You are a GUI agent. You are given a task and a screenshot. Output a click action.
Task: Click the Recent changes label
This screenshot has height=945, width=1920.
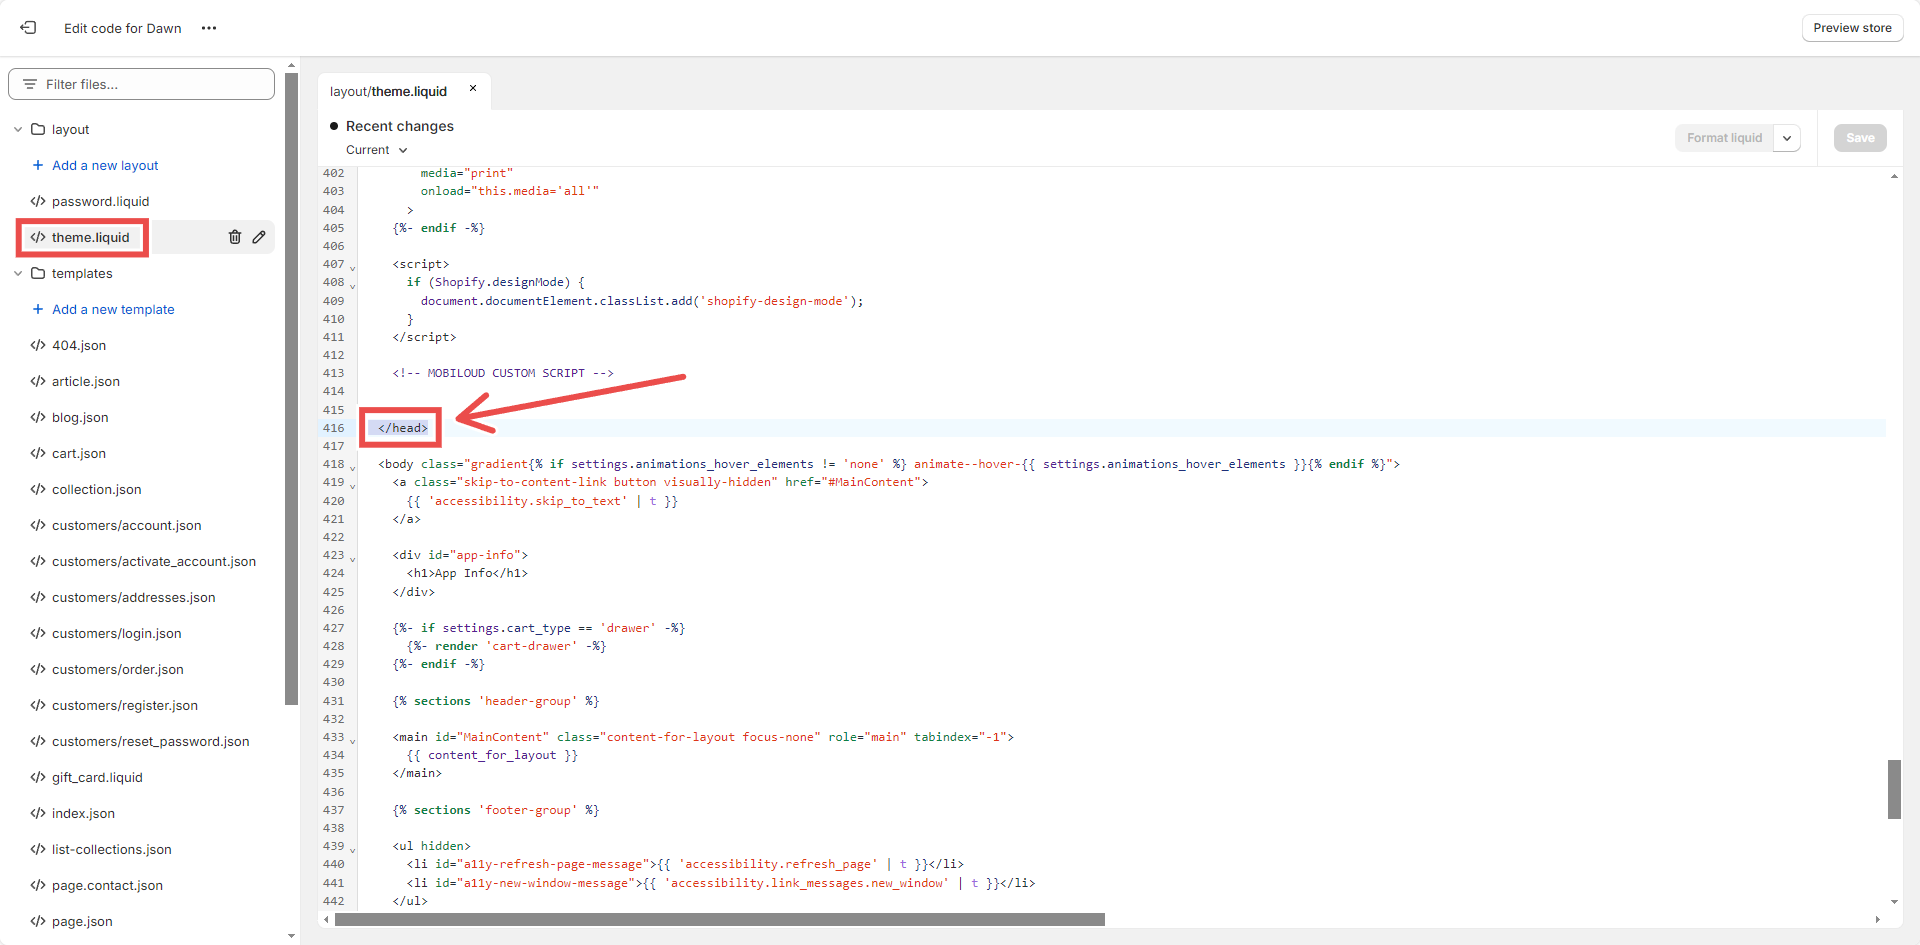(400, 126)
